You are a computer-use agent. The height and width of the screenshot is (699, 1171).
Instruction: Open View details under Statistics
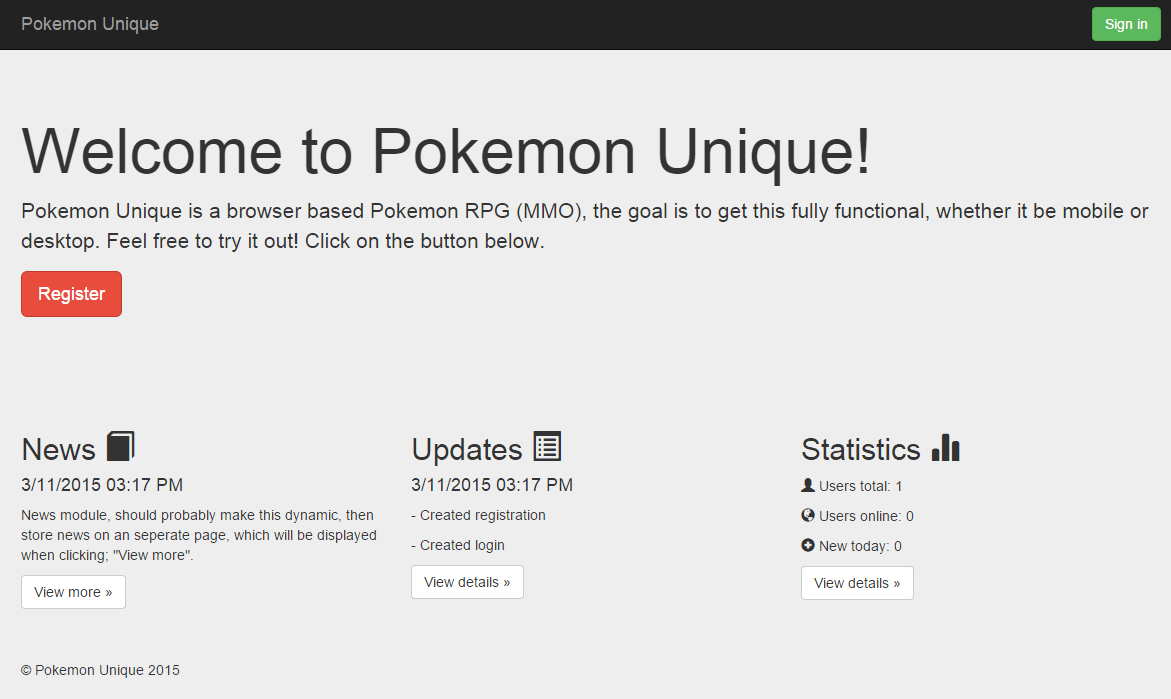(x=857, y=582)
